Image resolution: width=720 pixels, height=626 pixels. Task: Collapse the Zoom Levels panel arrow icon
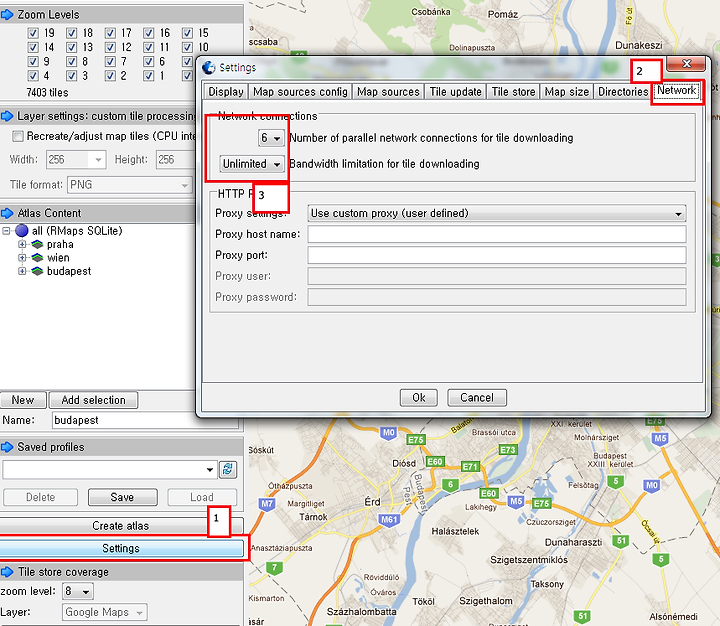7,15
